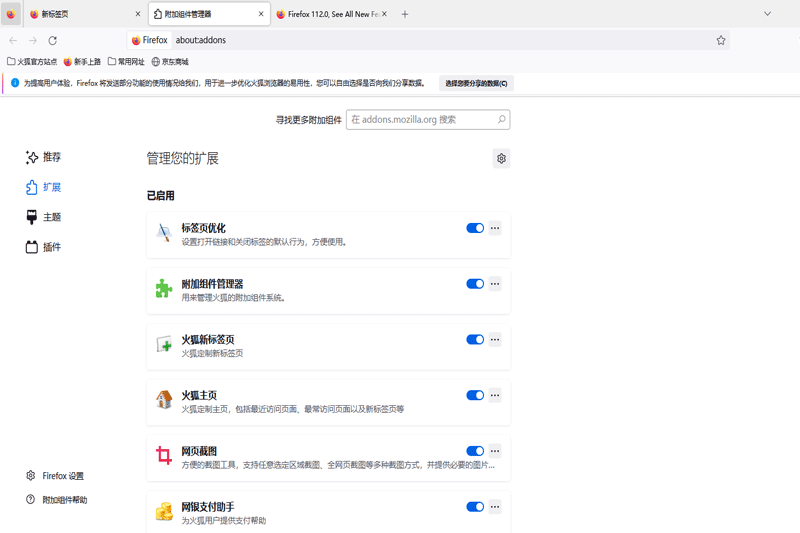Click the search magnifier icon in addon search
The height and width of the screenshot is (533, 800).
(501, 120)
